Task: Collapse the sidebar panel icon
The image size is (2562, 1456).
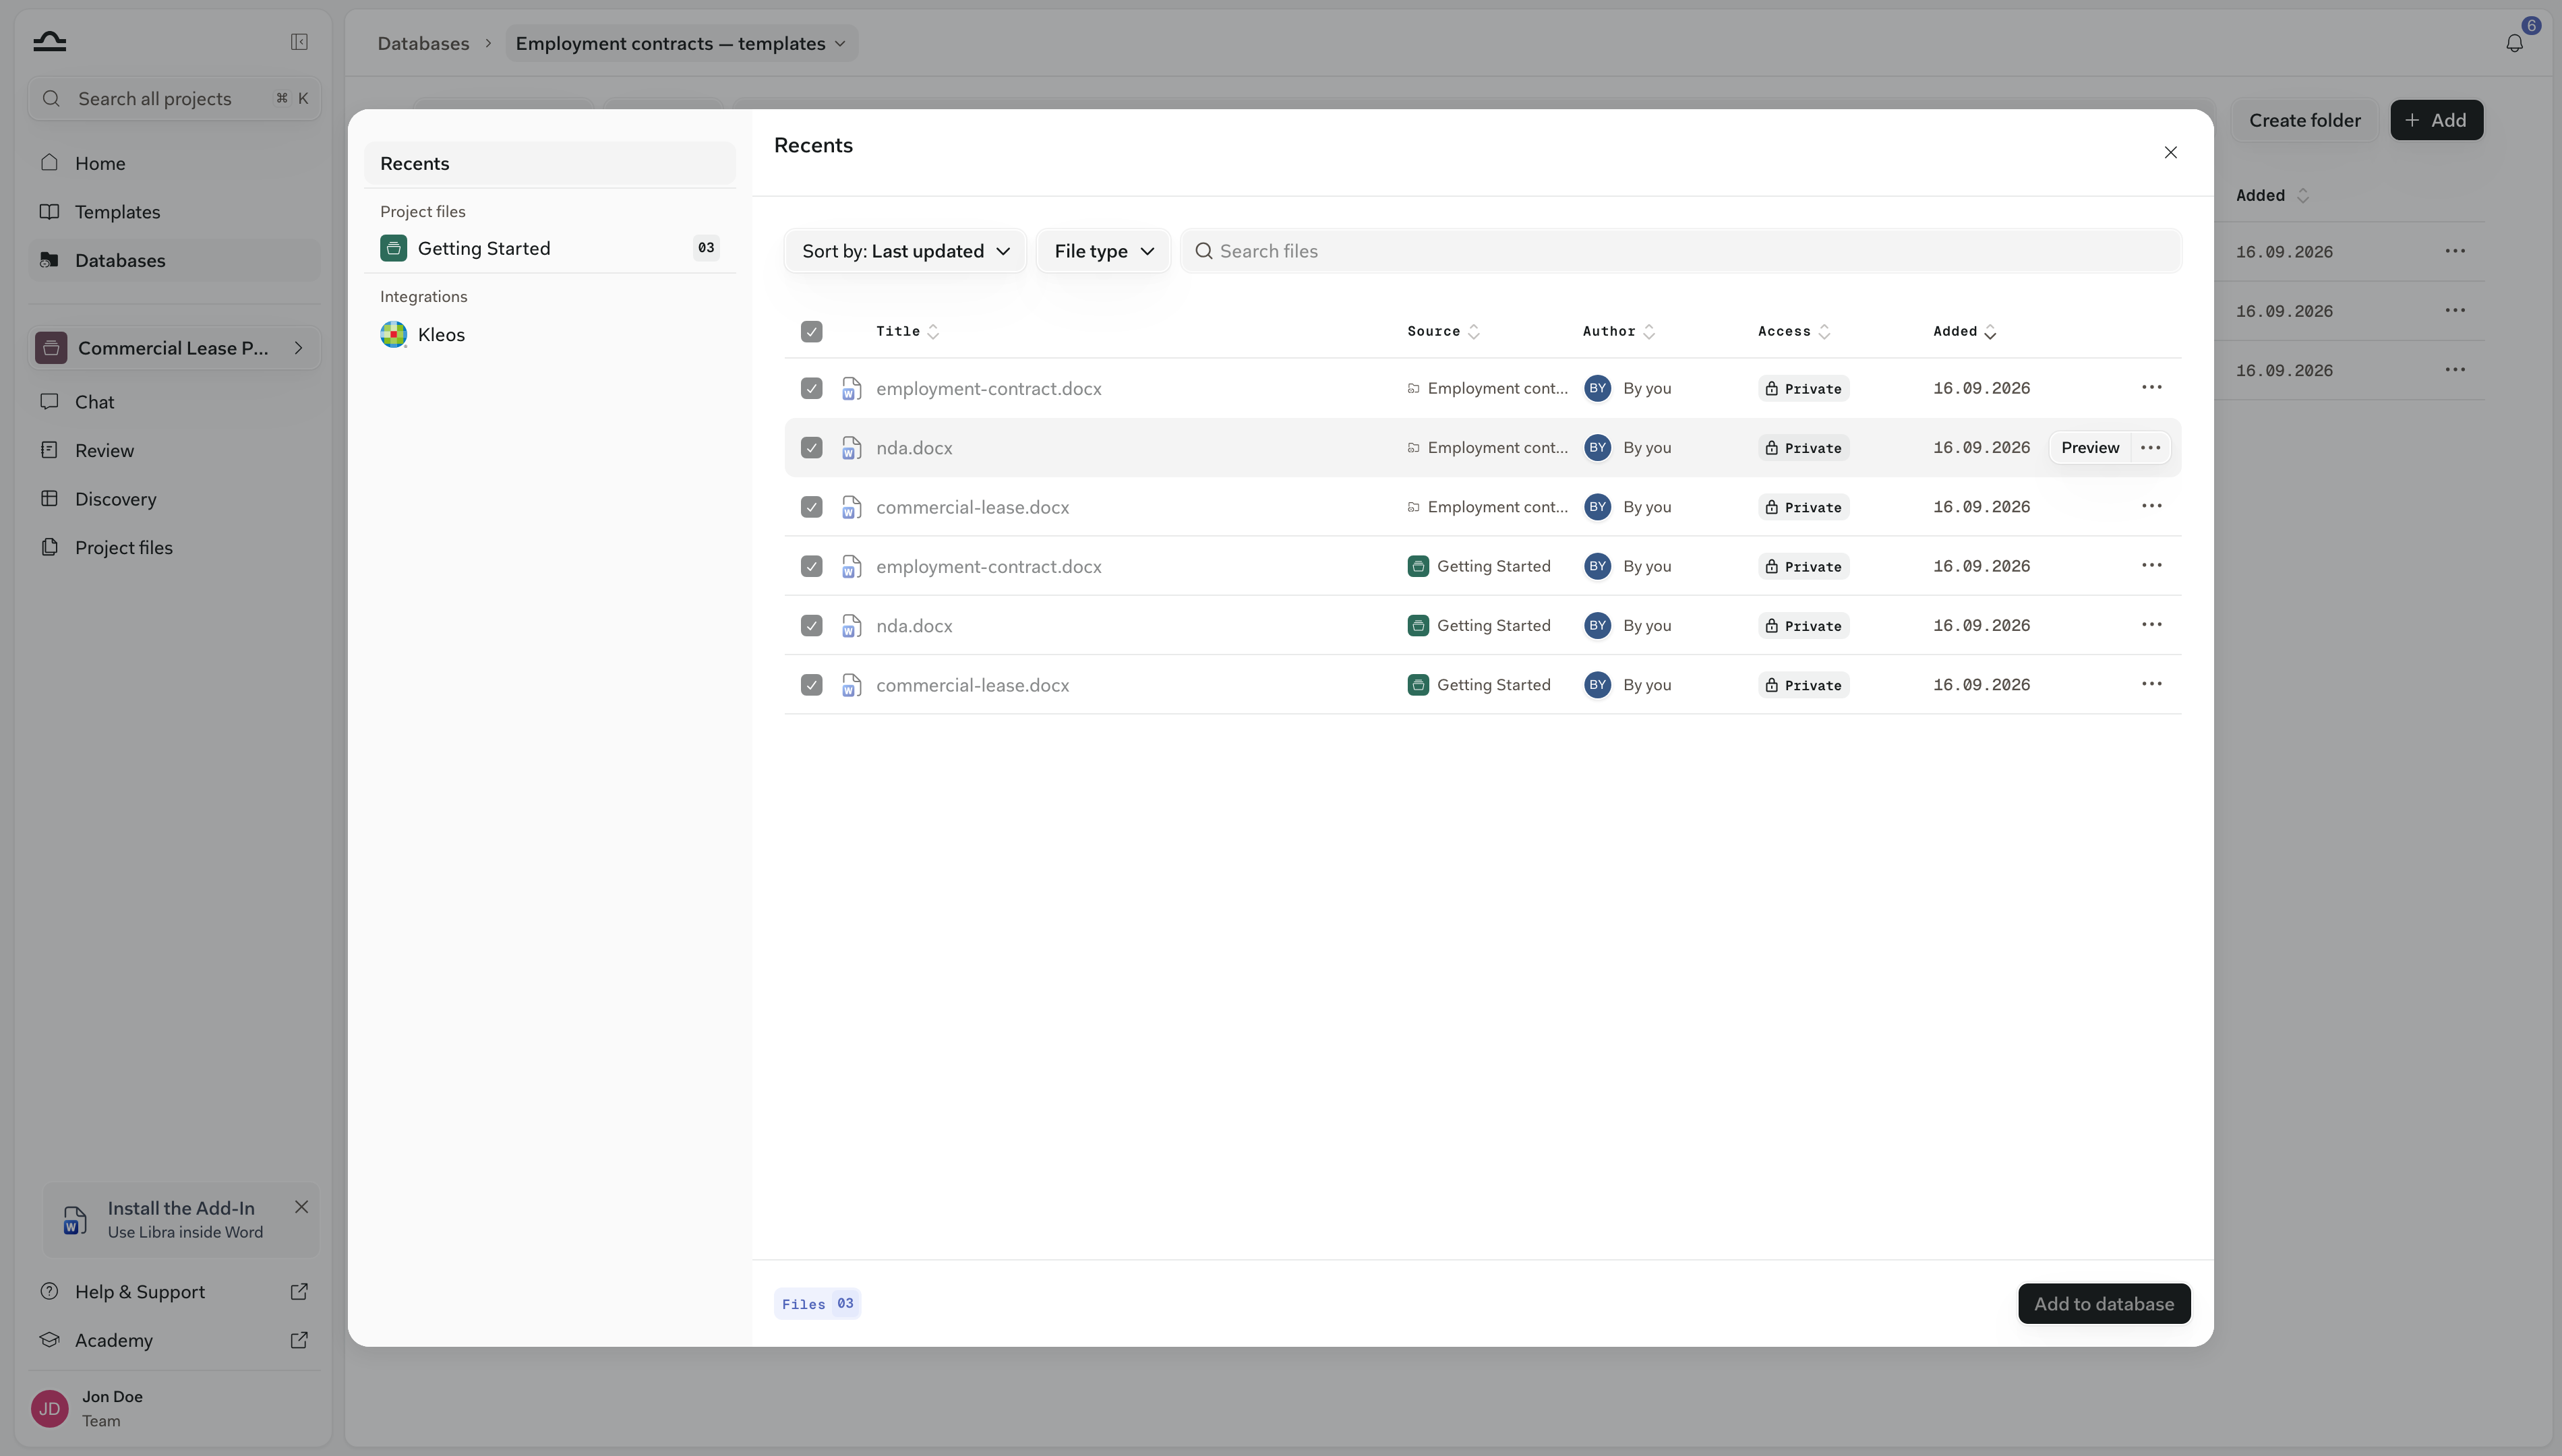Action: pyautogui.click(x=299, y=42)
